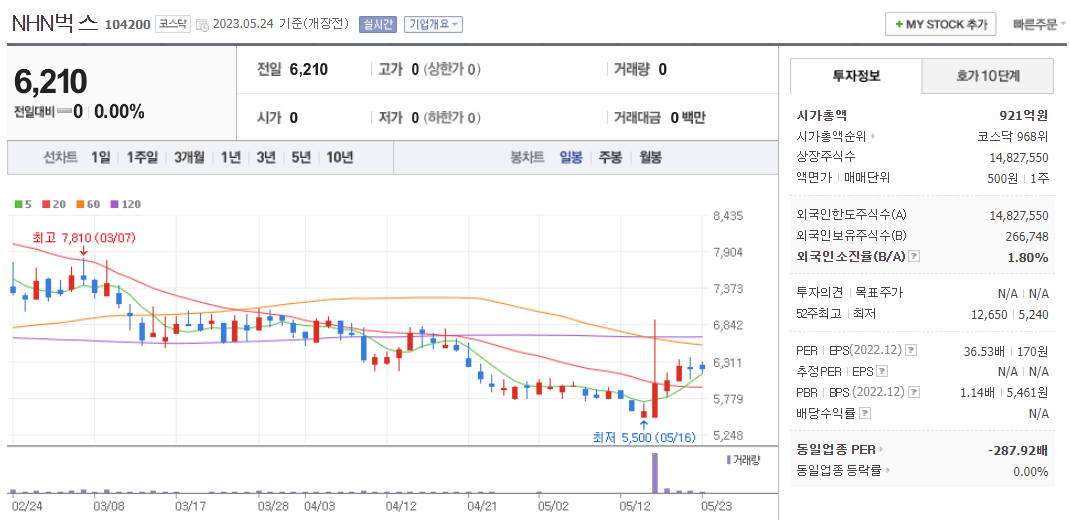Click the stock code 104200
Viewport: 1070px width, 520px height.
pos(127,25)
